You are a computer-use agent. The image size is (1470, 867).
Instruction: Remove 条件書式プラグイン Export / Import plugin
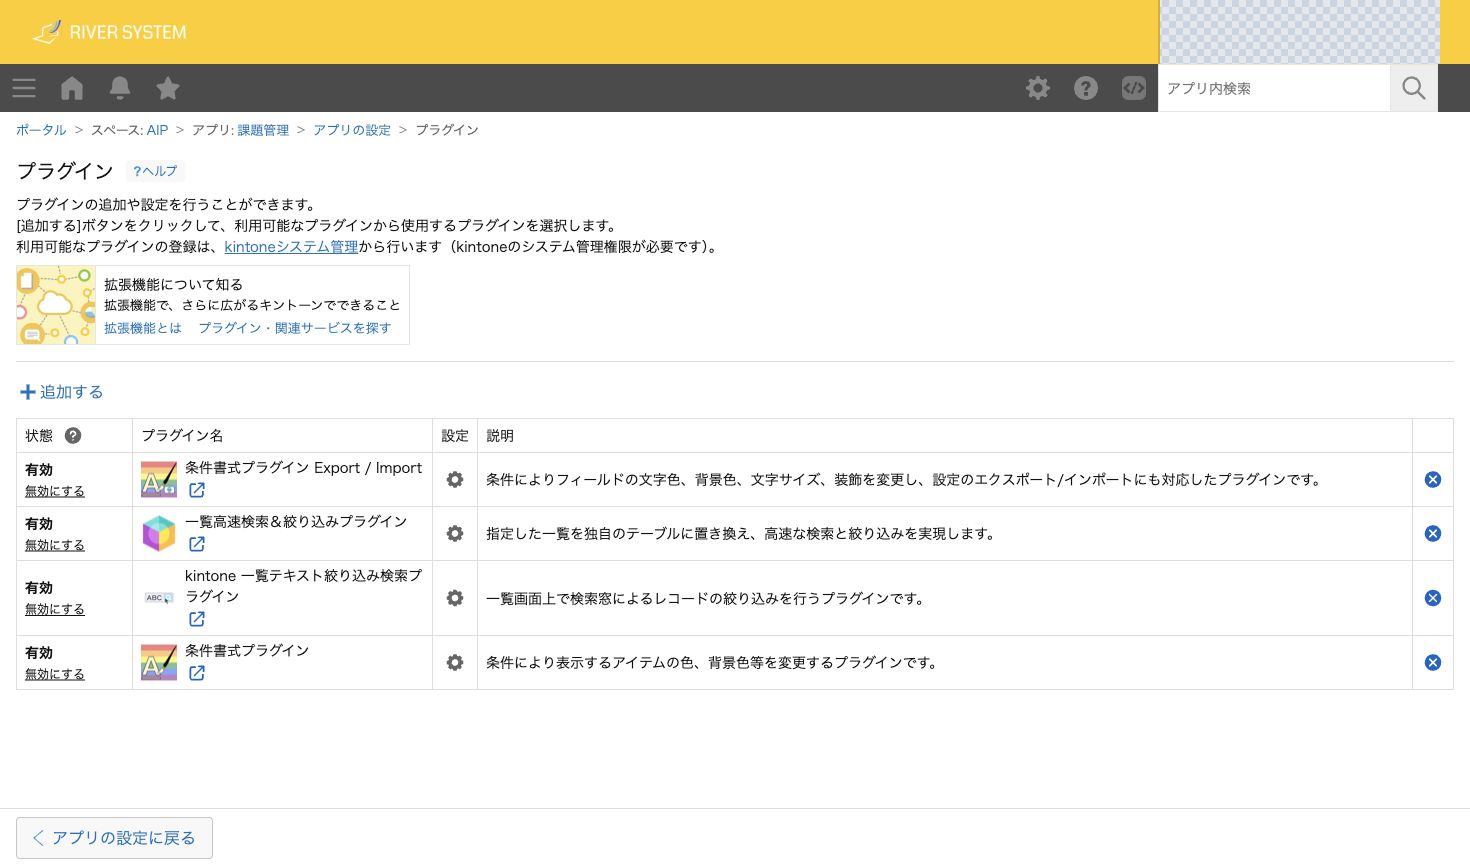[1433, 480]
